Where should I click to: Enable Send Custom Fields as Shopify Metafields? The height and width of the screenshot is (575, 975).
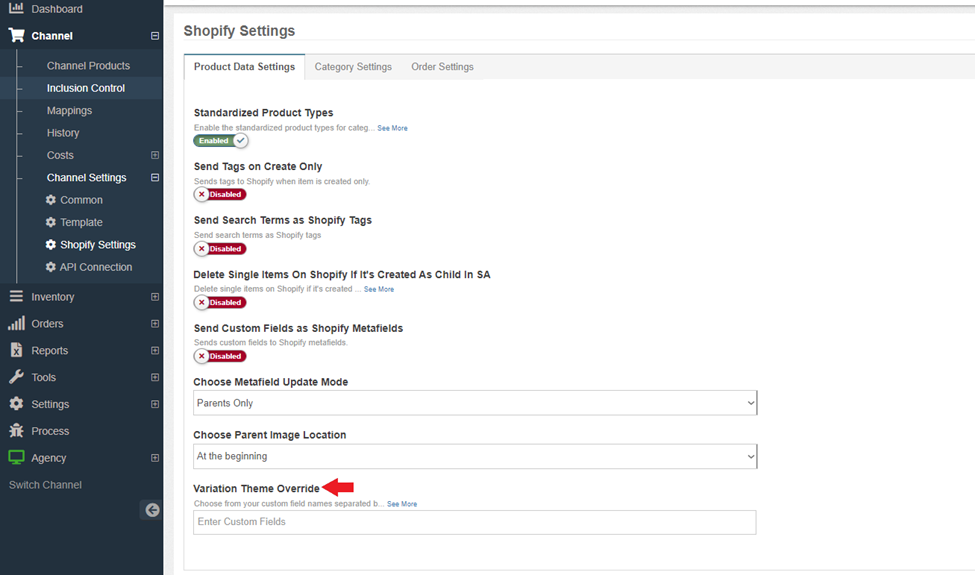[220, 356]
